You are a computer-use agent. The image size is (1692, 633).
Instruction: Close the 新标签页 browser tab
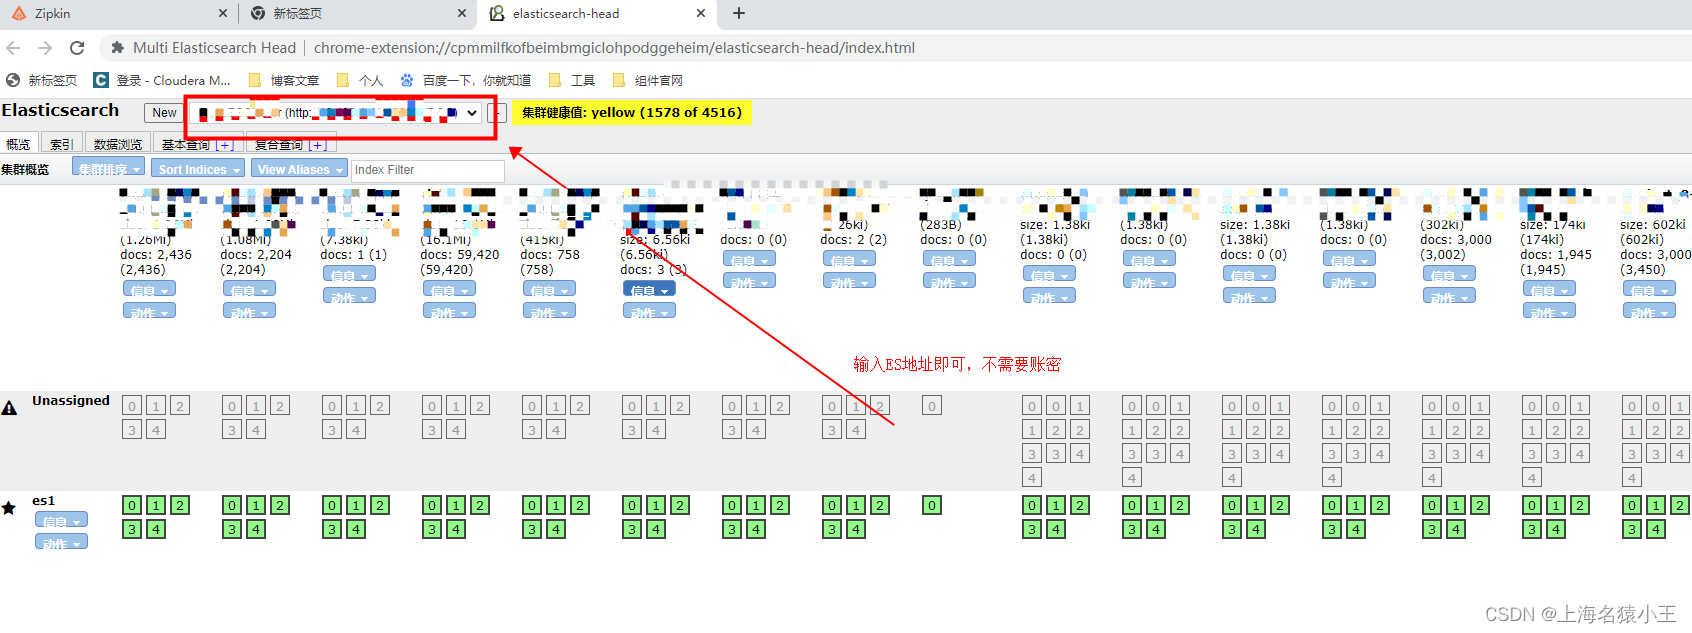[x=461, y=13]
